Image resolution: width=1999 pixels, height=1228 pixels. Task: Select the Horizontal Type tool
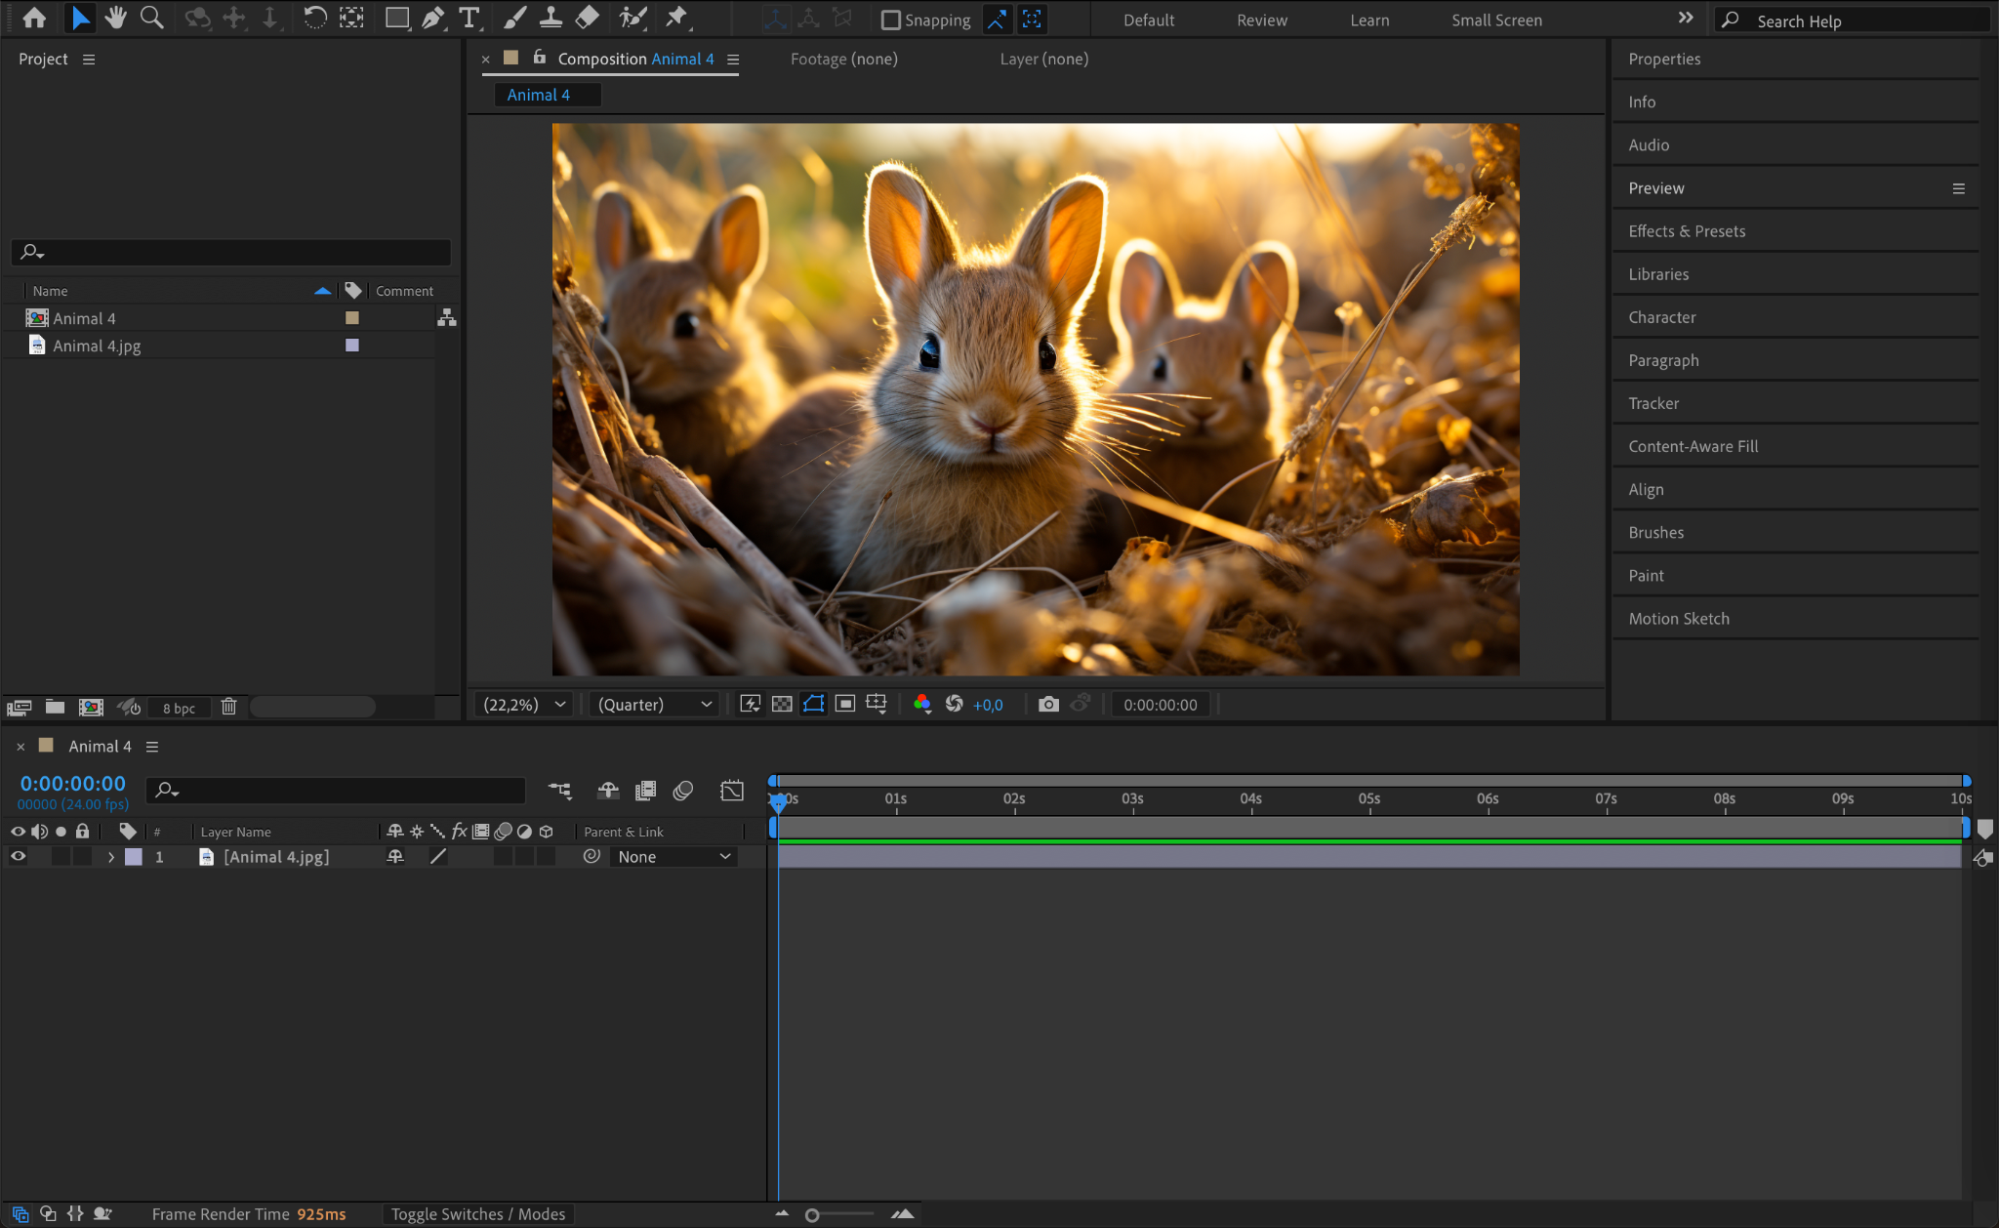click(x=468, y=17)
